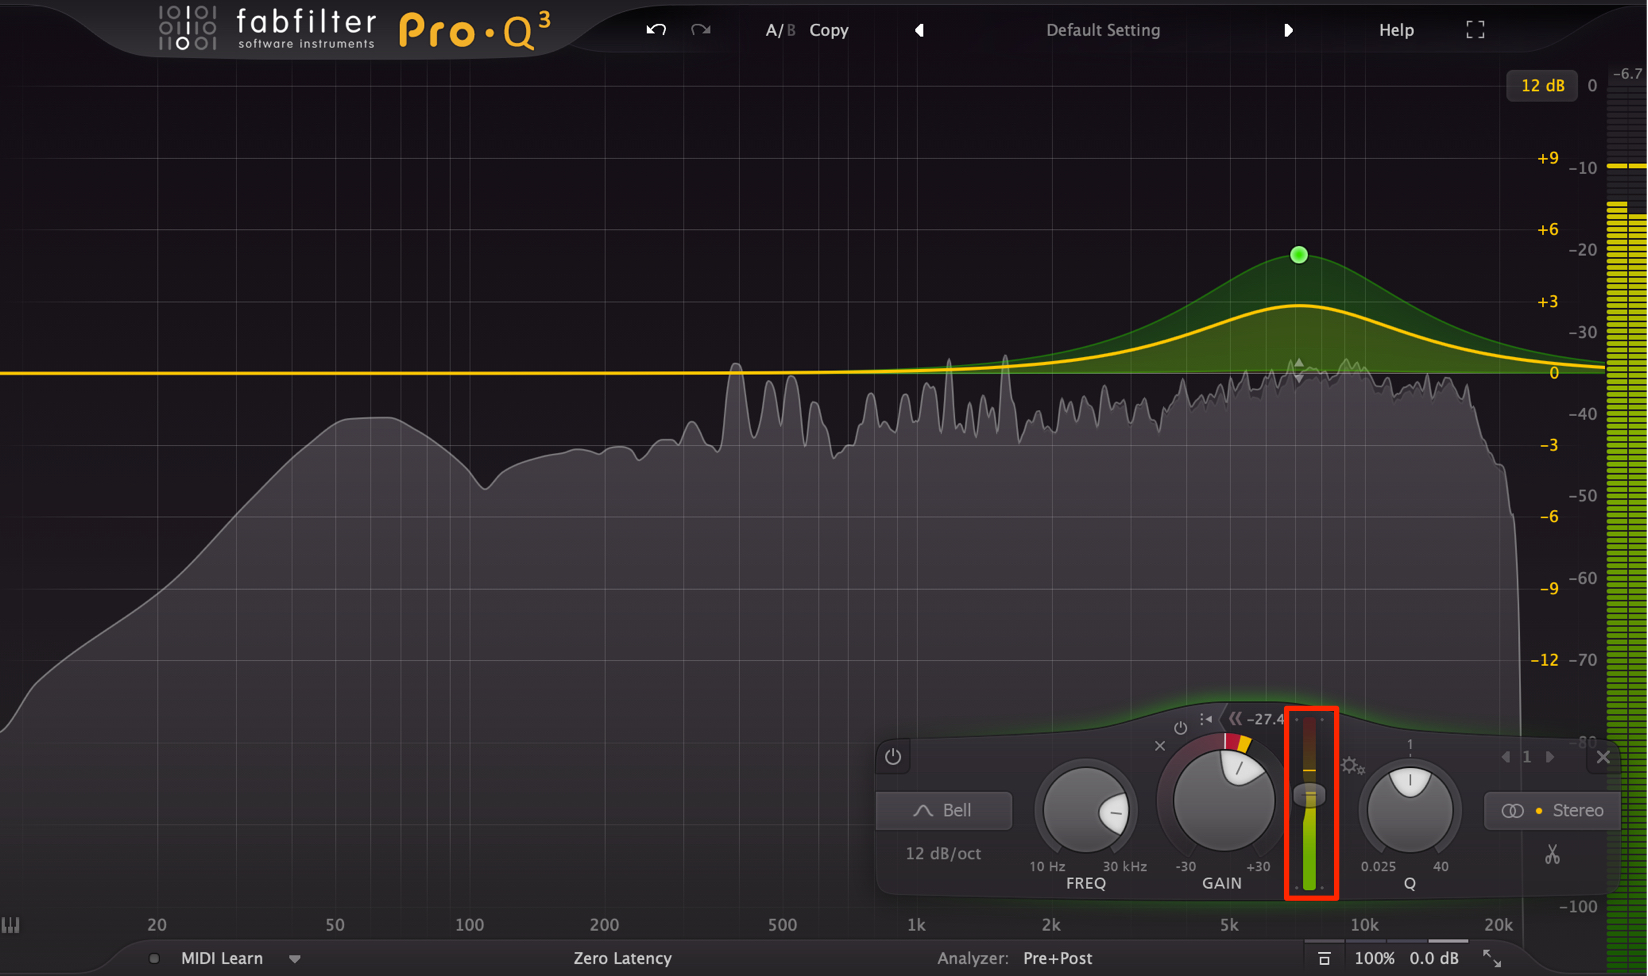Click the Q knob
Screen dimensions: 1648x976
click(1410, 808)
